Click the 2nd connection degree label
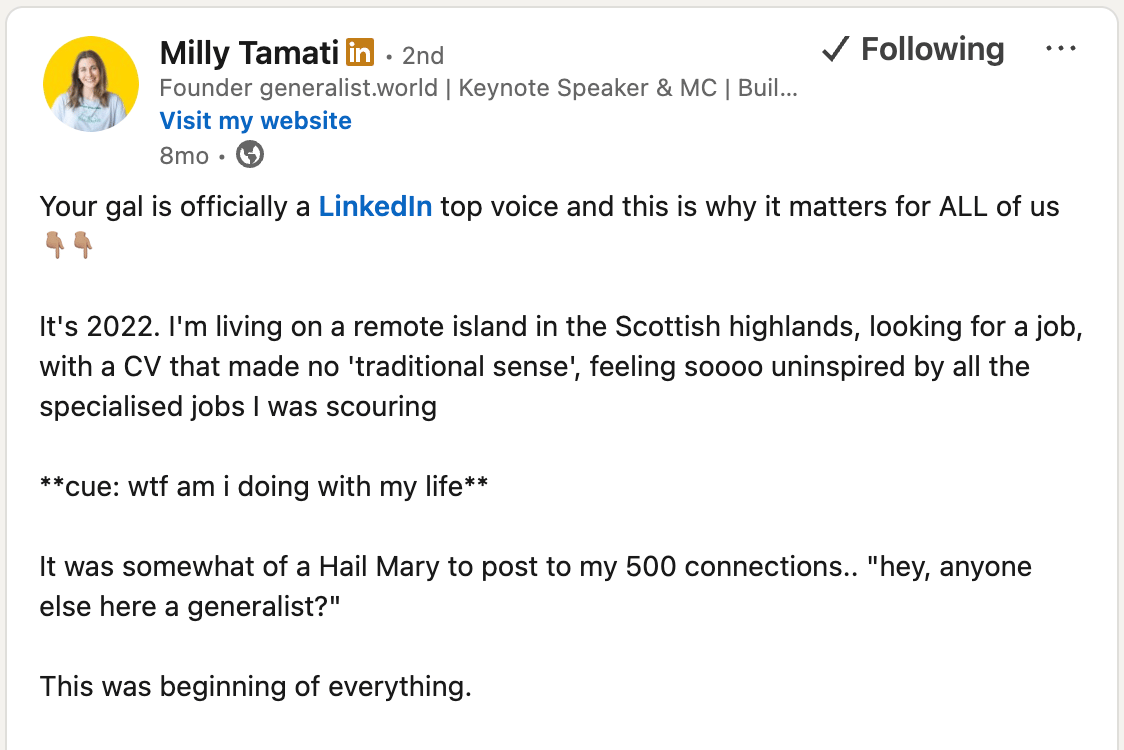The image size is (1124, 750). [x=422, y=55]
